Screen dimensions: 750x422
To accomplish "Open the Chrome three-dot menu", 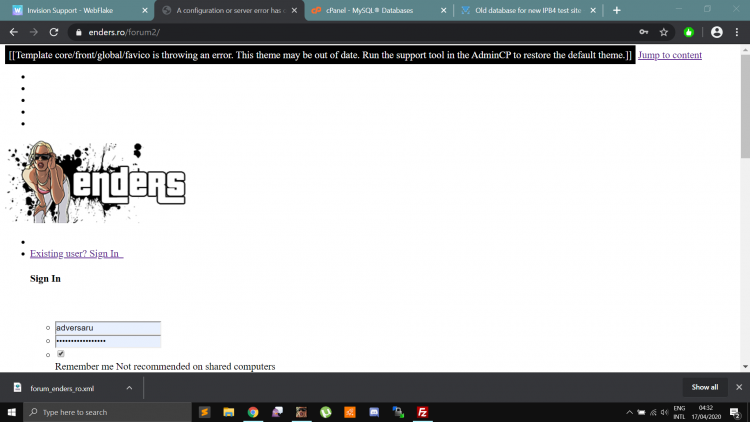I will [x=737, y=32].
